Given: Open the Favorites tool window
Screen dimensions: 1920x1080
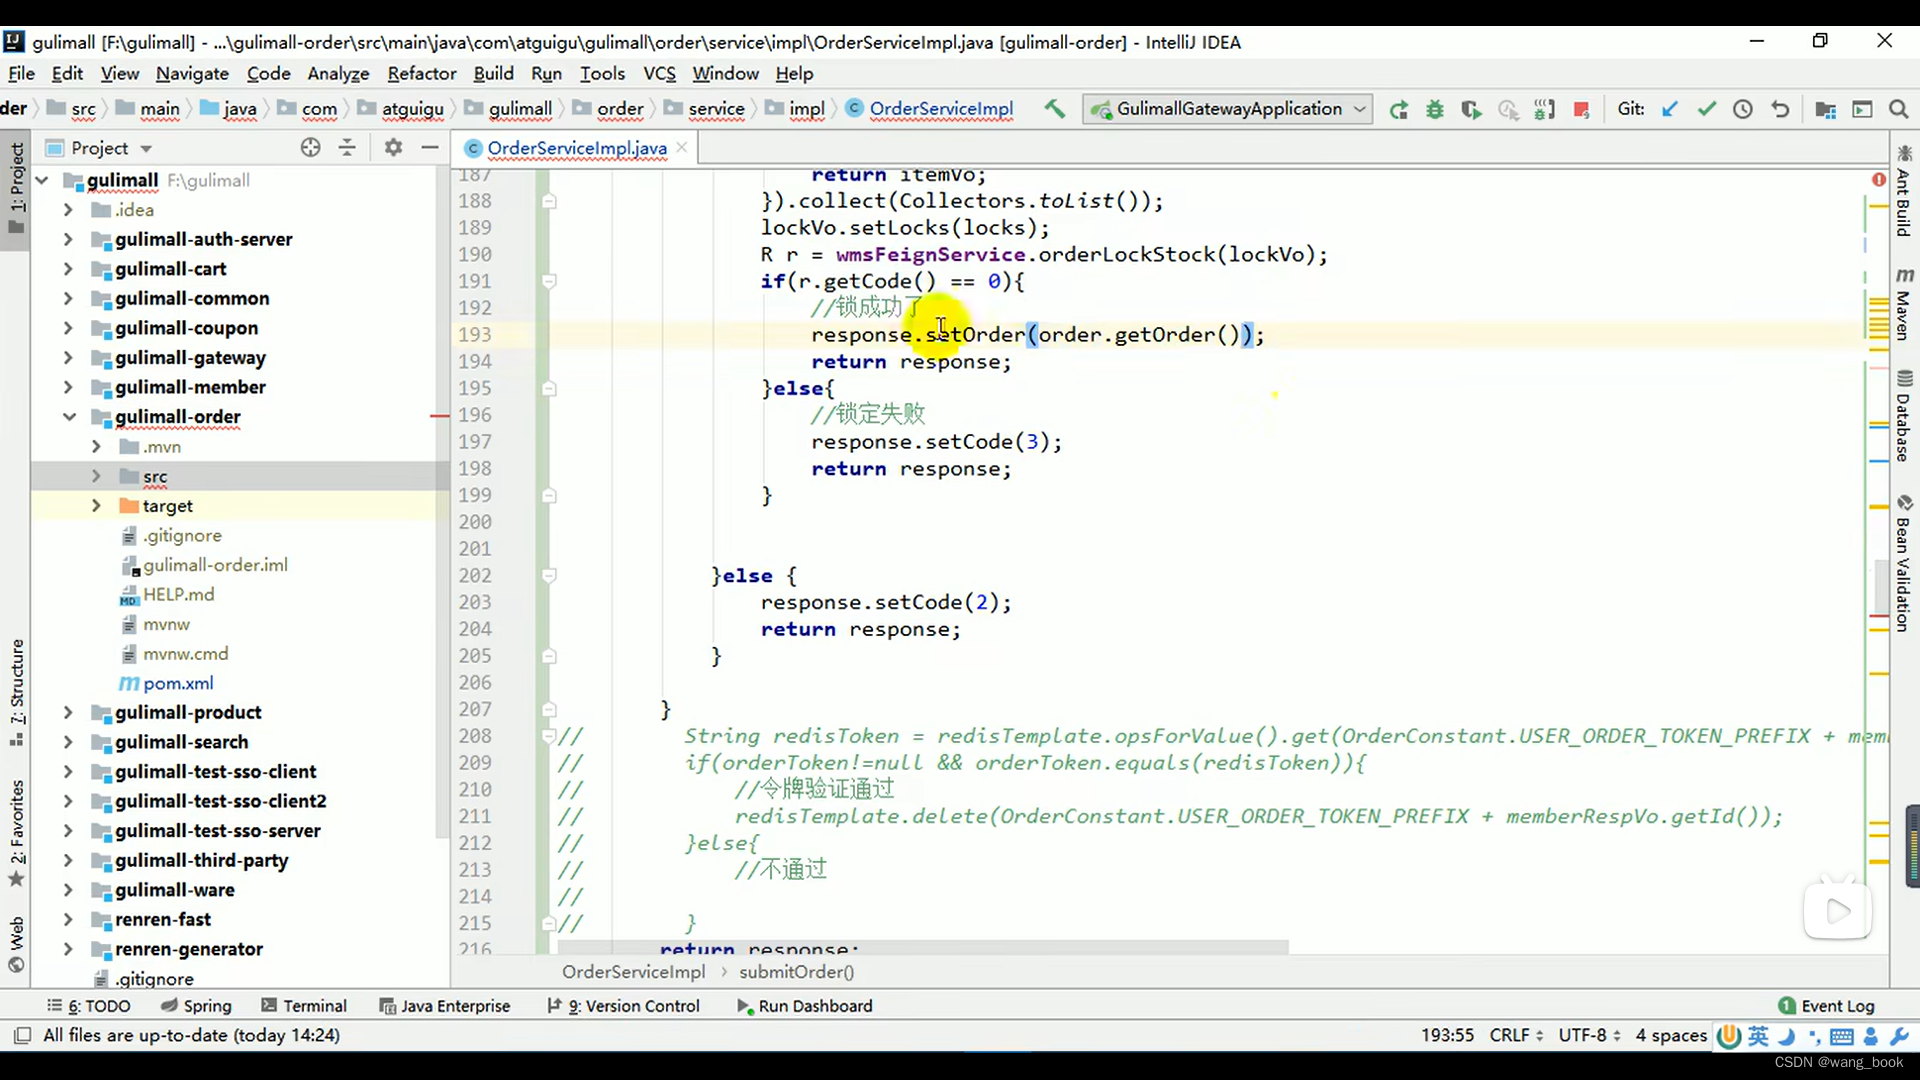Looking at the screenshot, I should [17, 832].
